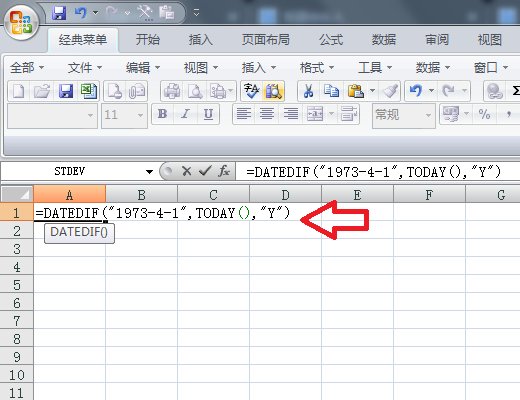Open the 视图 classic menu dropdown
This screenshot has height=400, width=520.
pyautogui.click(x=201, y=68)
